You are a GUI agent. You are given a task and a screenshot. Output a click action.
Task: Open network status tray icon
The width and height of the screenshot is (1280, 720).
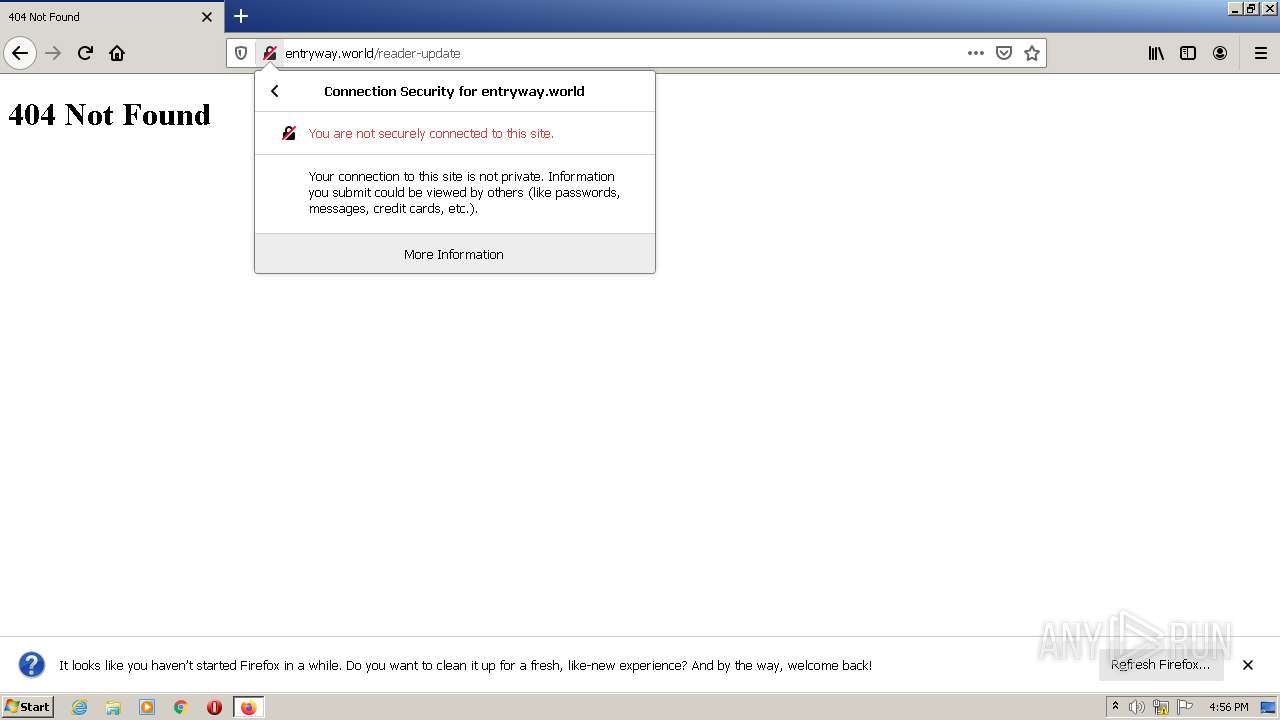pyautogui.click(x=1161, y=707)
